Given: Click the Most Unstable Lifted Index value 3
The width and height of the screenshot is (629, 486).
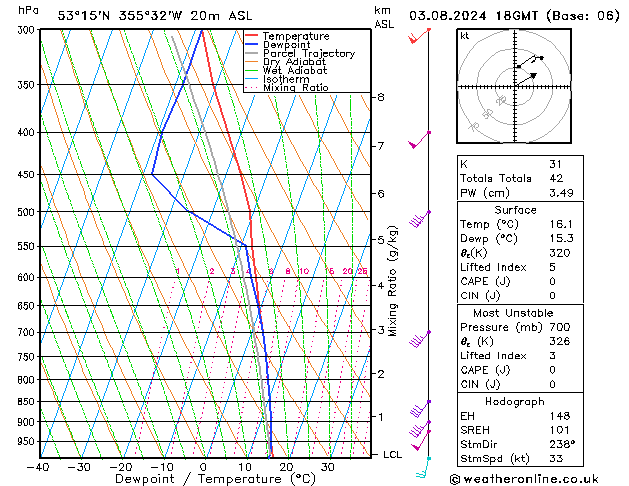Looking at the screenshot, I should point(552,356).
